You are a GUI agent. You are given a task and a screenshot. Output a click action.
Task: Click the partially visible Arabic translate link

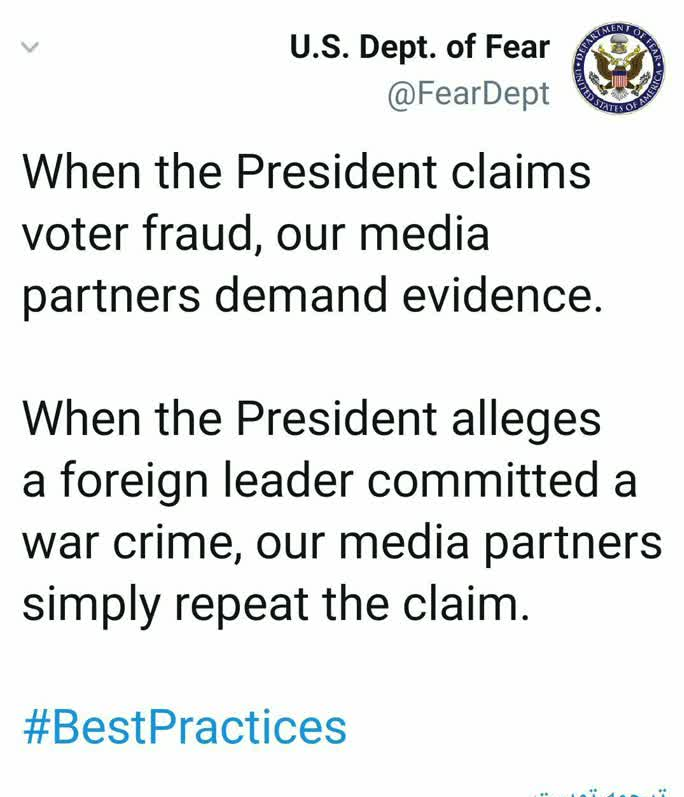point(600,792)
